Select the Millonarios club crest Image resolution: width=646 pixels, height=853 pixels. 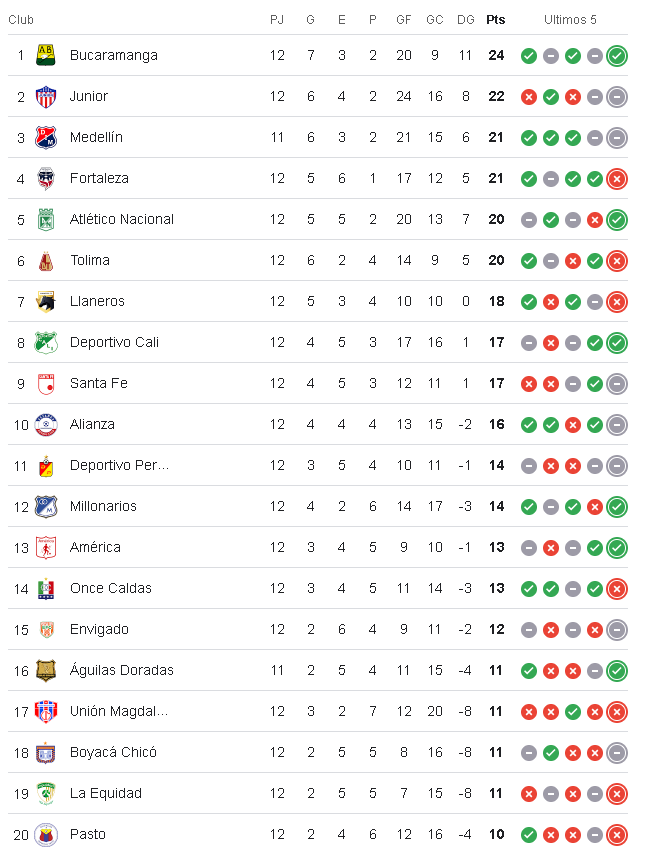coord(45,506)
